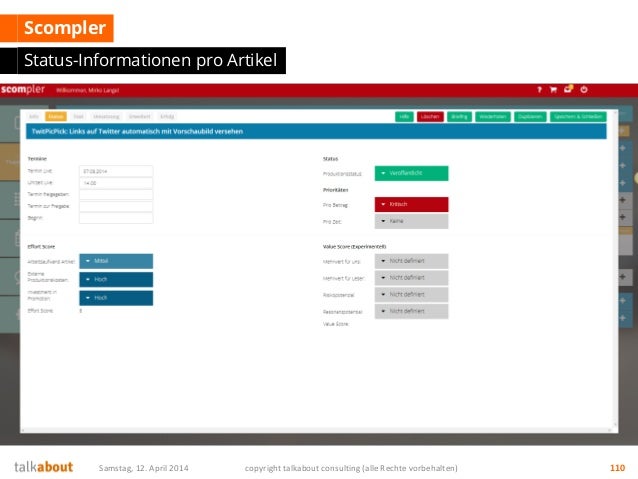Image resolution: width=638 pixels, height=479 pixels.
Task: Click the Duplizieren button
Action: pyautogui.click(x=530, y=117)
